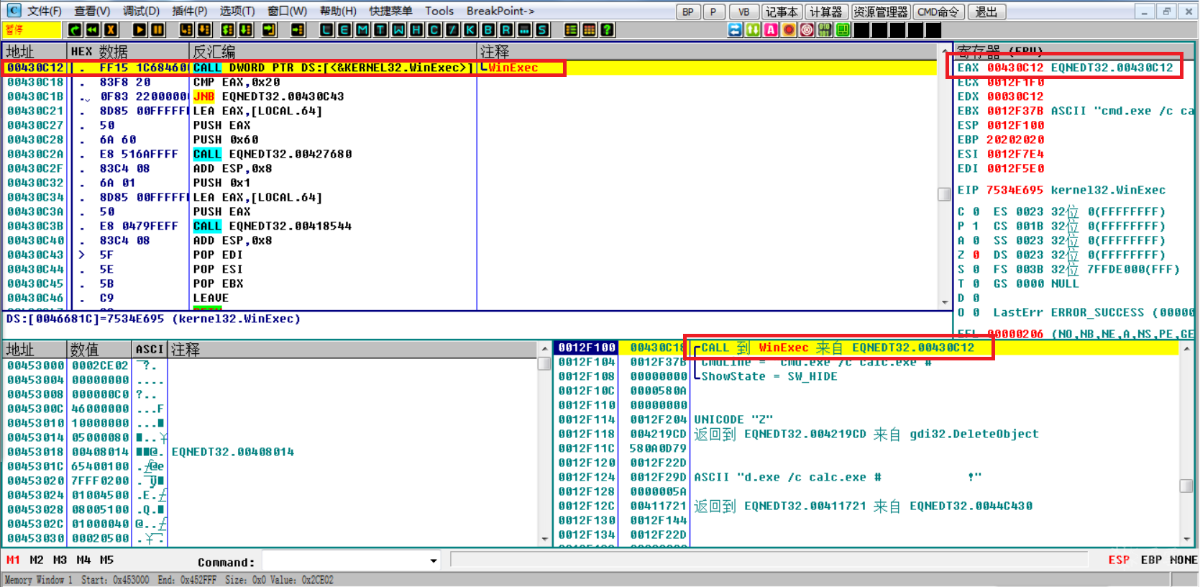
Task: Open the Executable Modules window (E icon)
Action: point(344,30)
